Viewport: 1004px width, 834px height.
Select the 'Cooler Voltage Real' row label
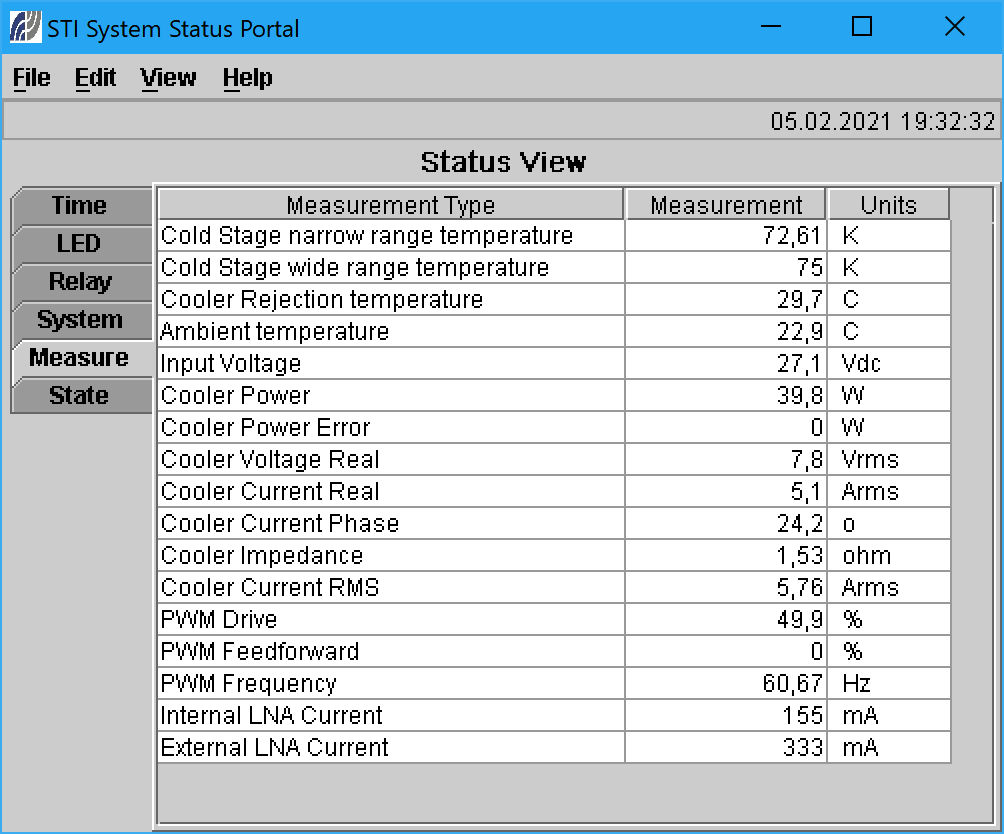pos(270,460)
